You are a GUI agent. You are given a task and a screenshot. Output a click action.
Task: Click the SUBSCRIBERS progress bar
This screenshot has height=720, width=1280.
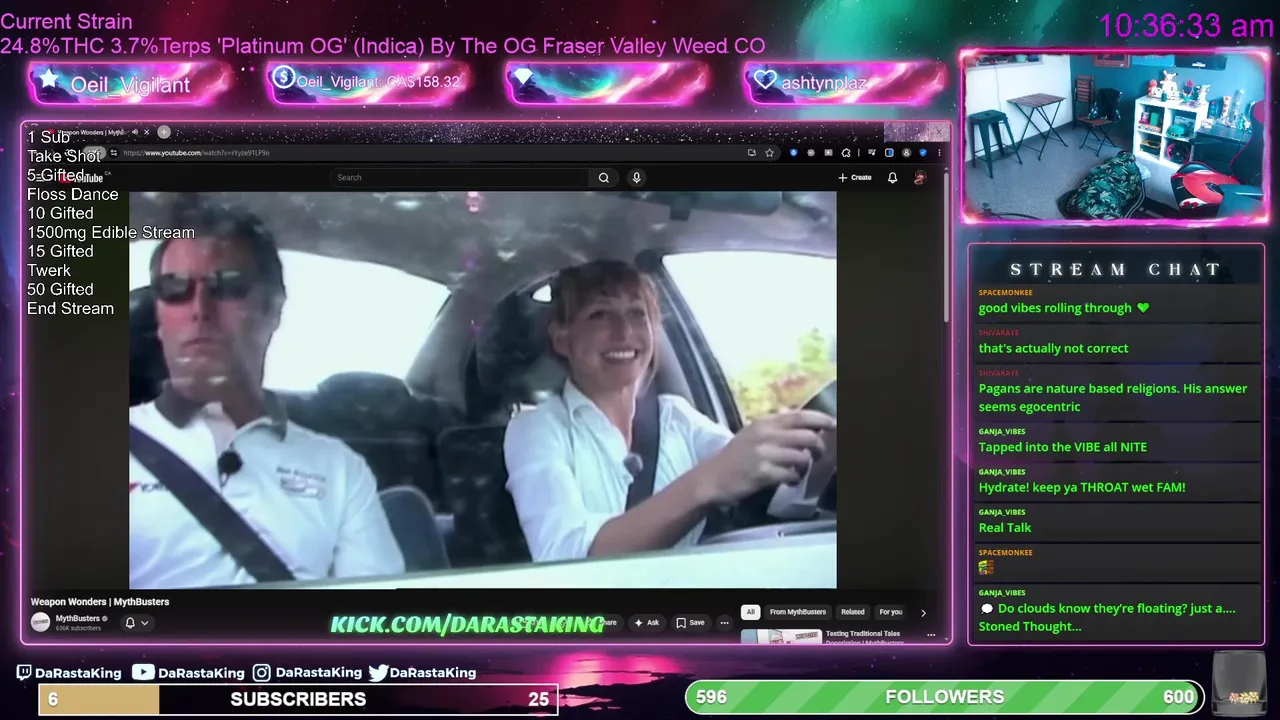tap(298, 699)
